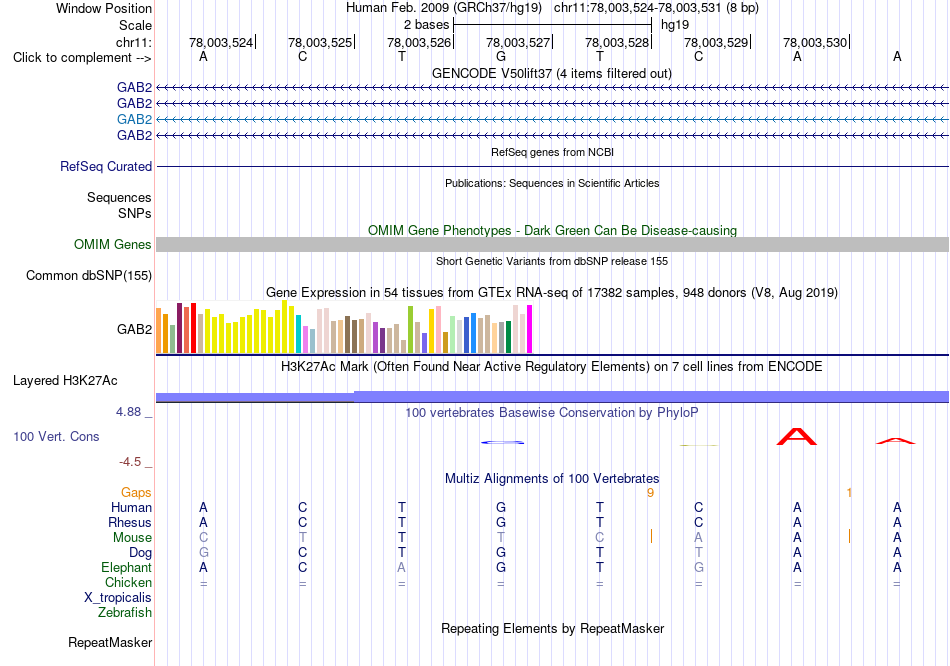Click the GTEx expression bar chart

point(344,327)
